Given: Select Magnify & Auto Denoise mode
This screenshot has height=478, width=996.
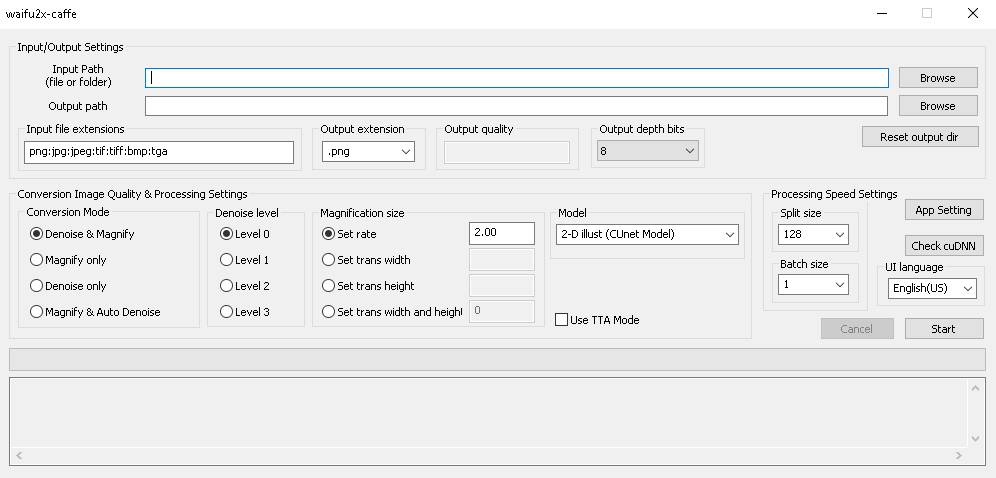Looking at the screenshot, I should [x=95, y=312].
